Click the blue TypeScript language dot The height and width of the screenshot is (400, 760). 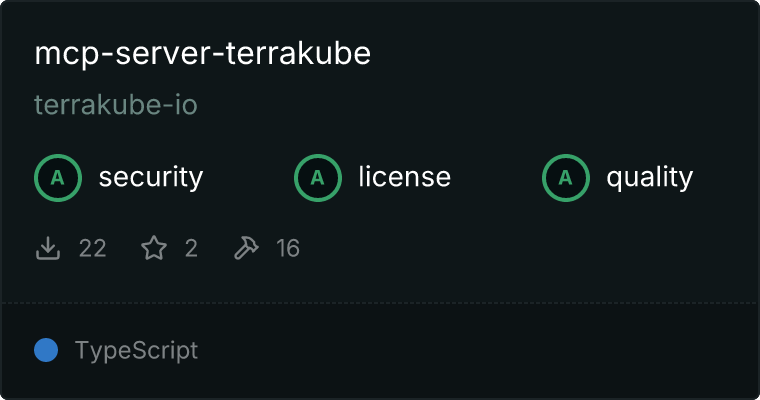pyautogui.click(x=46, y=350)
